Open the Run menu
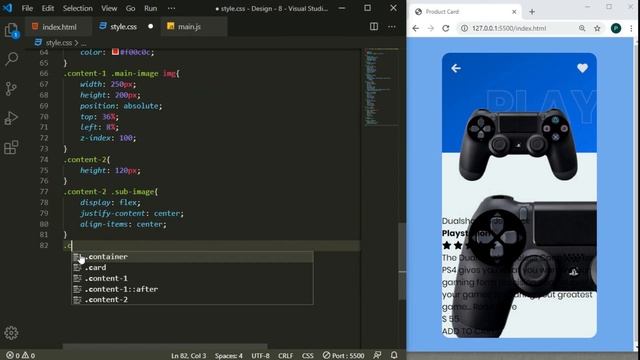The image size is (640, 360). tap(151, 8)
